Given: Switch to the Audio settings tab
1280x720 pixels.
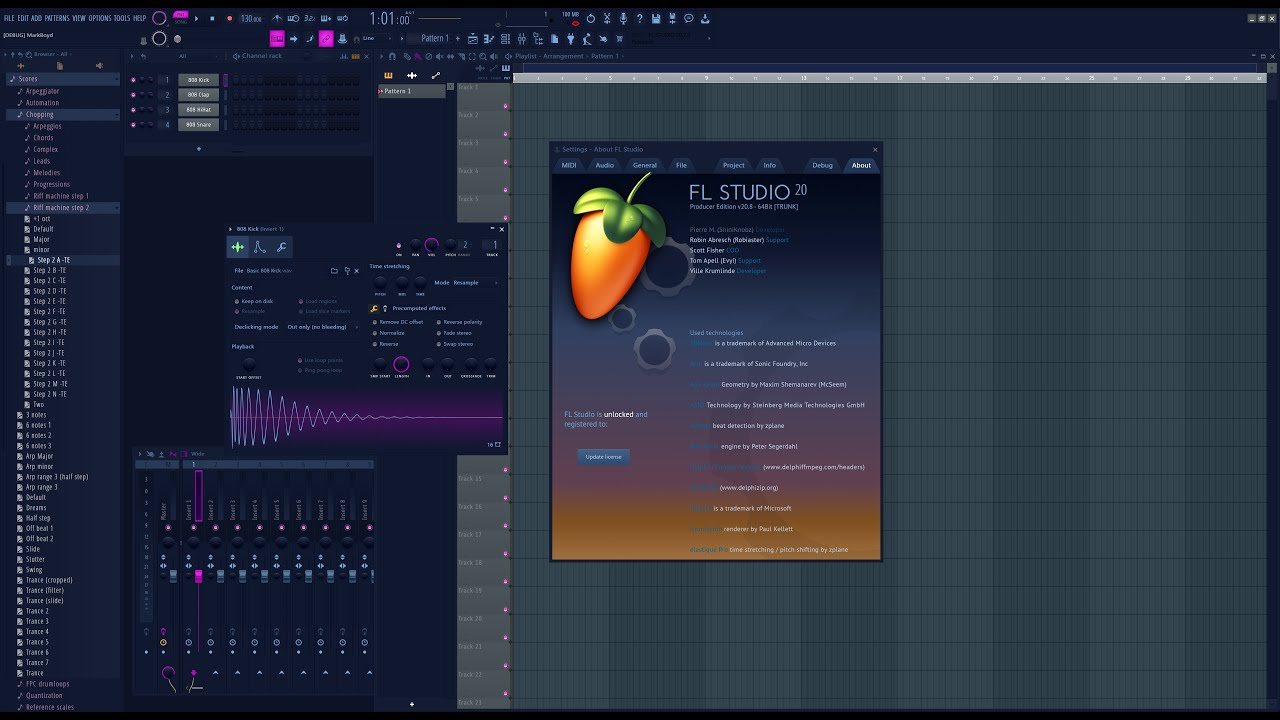Looking at the screenshot, I should pyautogui.click(x=605, y=165).
